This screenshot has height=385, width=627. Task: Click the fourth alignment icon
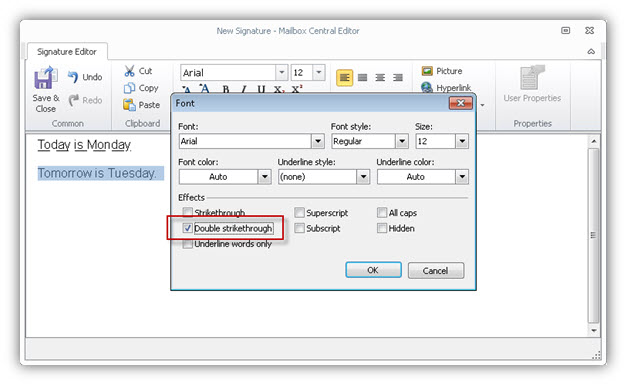pyautogui.click(x=397, y=78)
